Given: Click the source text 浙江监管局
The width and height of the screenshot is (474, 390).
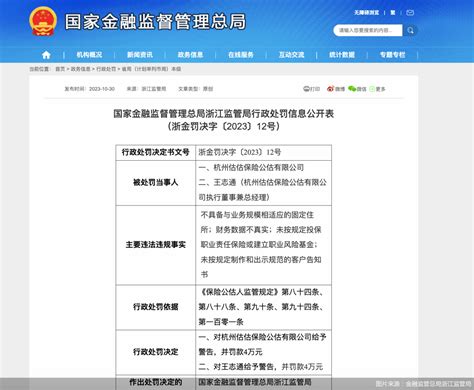Looking at the screenshot, I should (x=154, y=89).
